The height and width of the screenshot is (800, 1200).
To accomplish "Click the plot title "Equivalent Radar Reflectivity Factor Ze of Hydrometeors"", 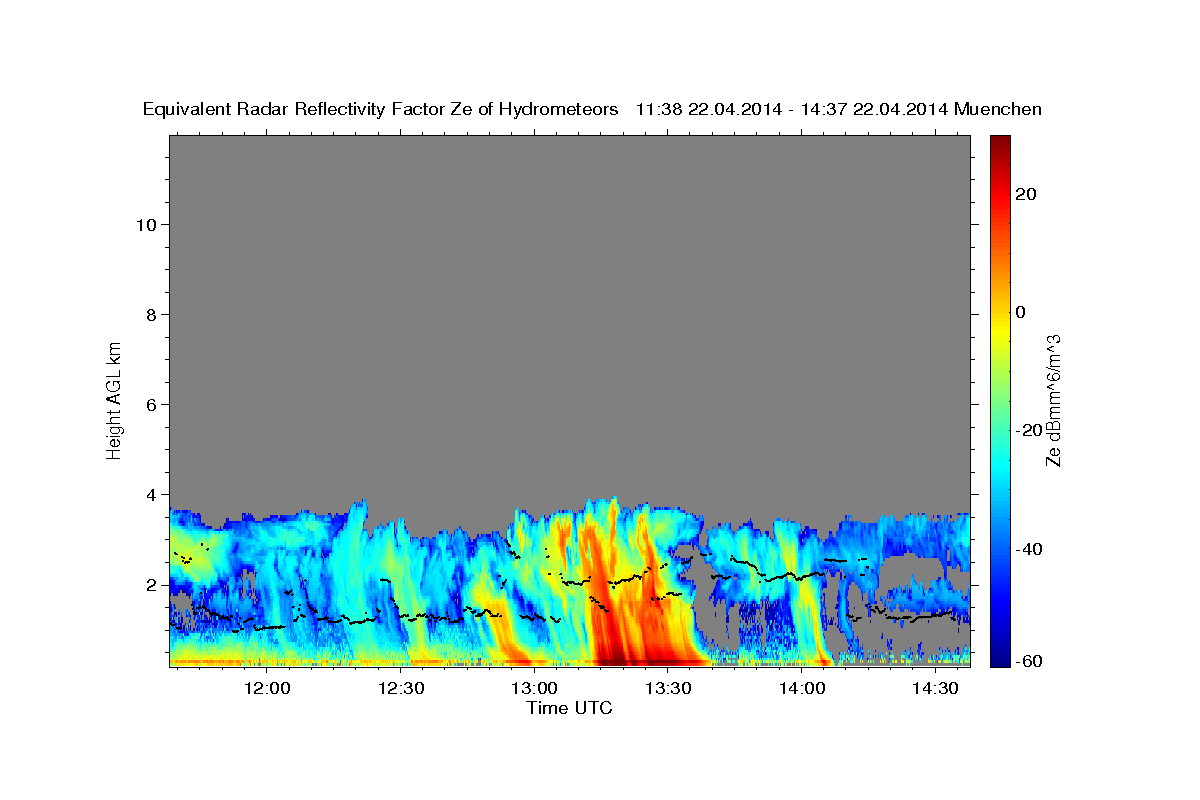I will (x=381, y=110).
